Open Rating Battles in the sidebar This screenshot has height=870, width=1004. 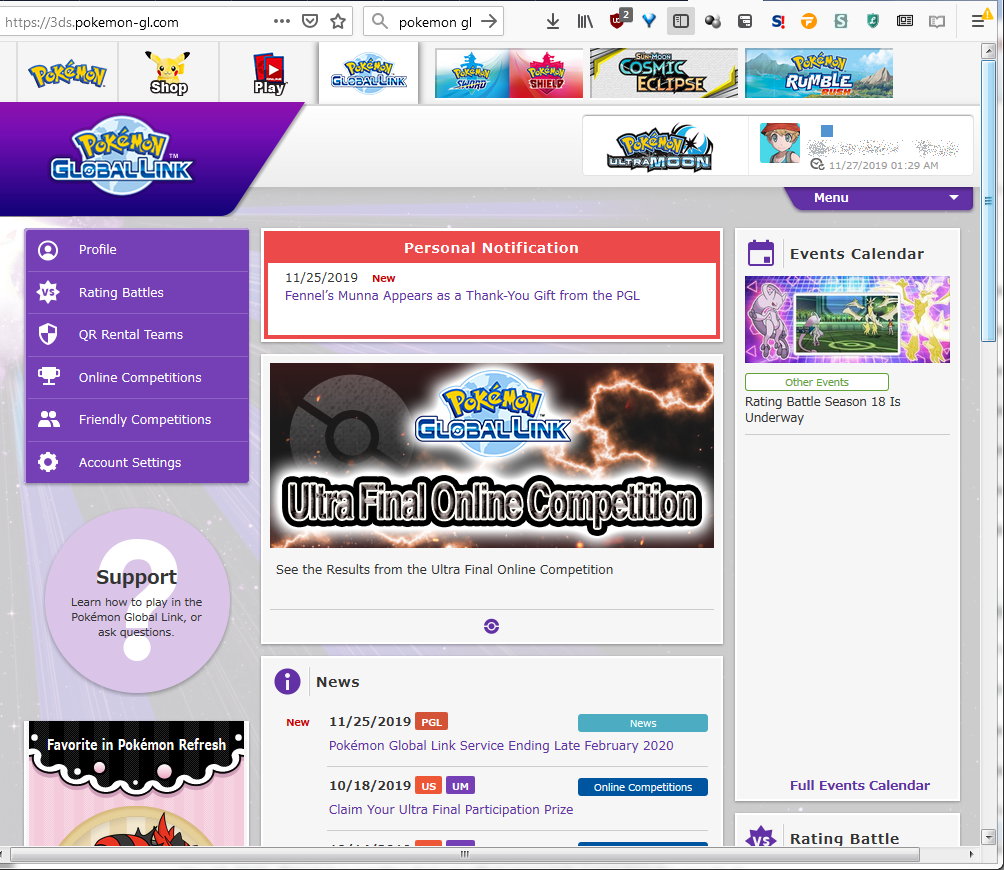point(137,293)
